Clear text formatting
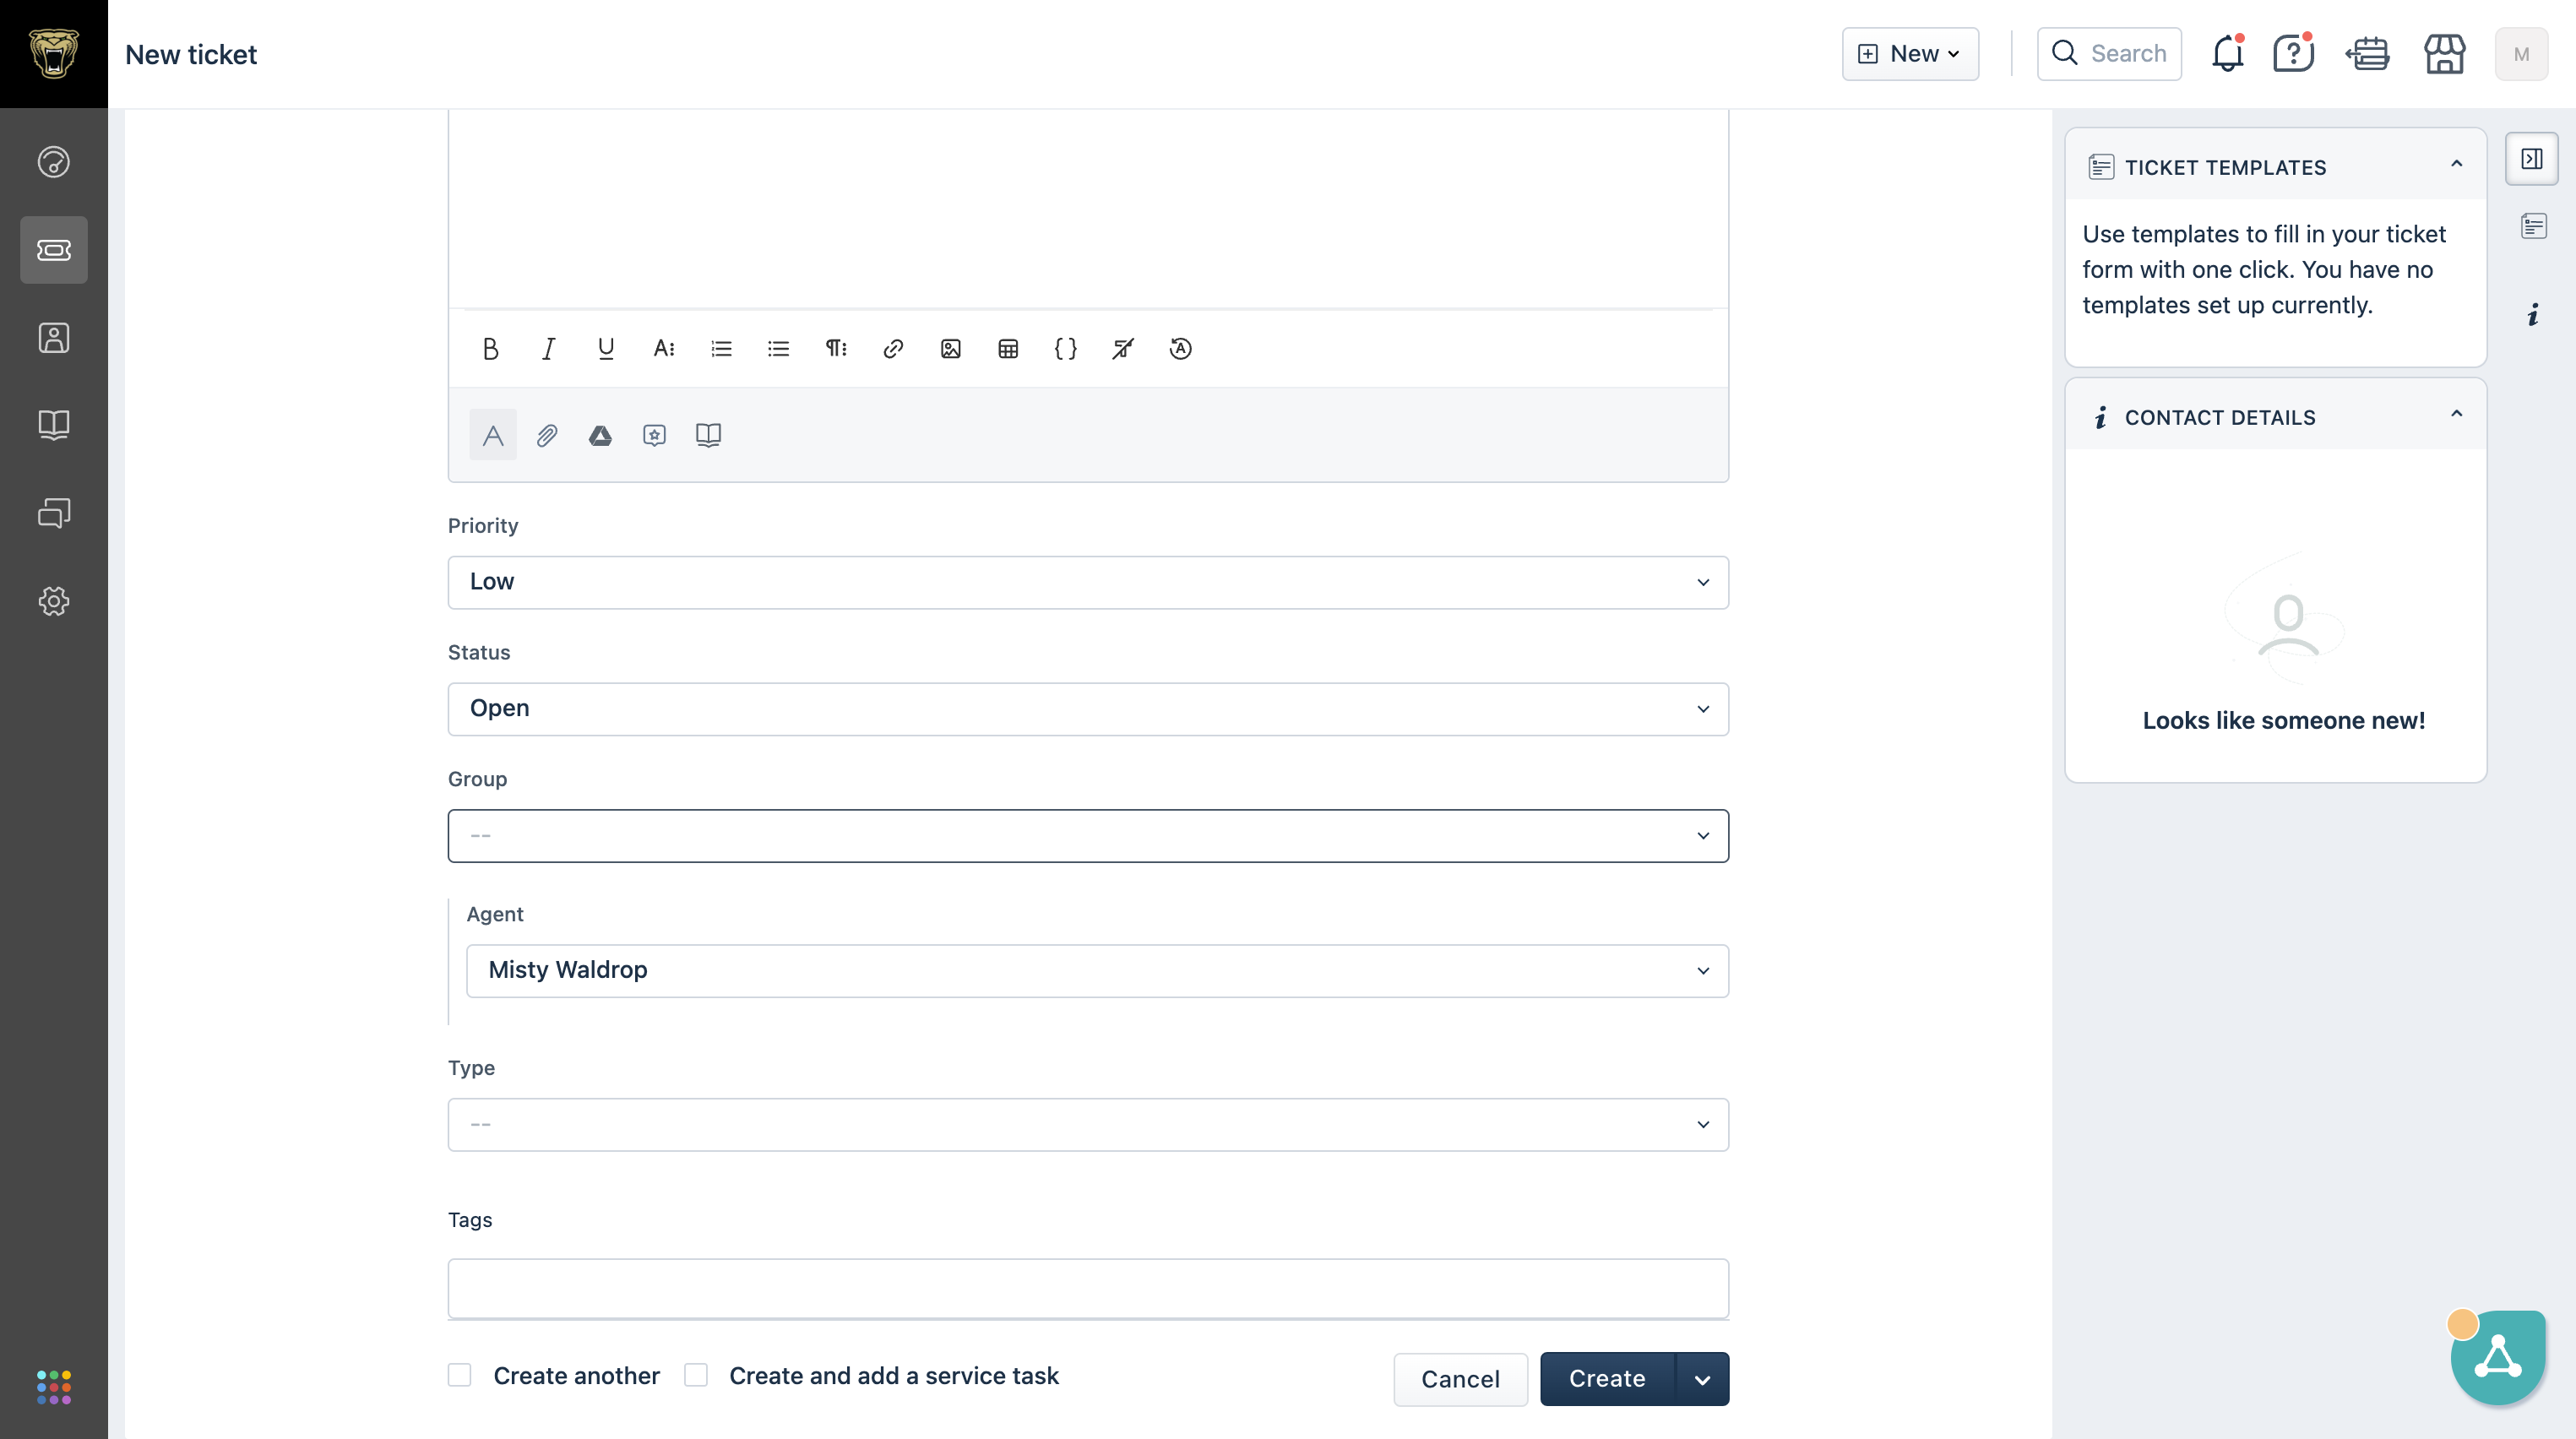 (x=1123, y=349)
